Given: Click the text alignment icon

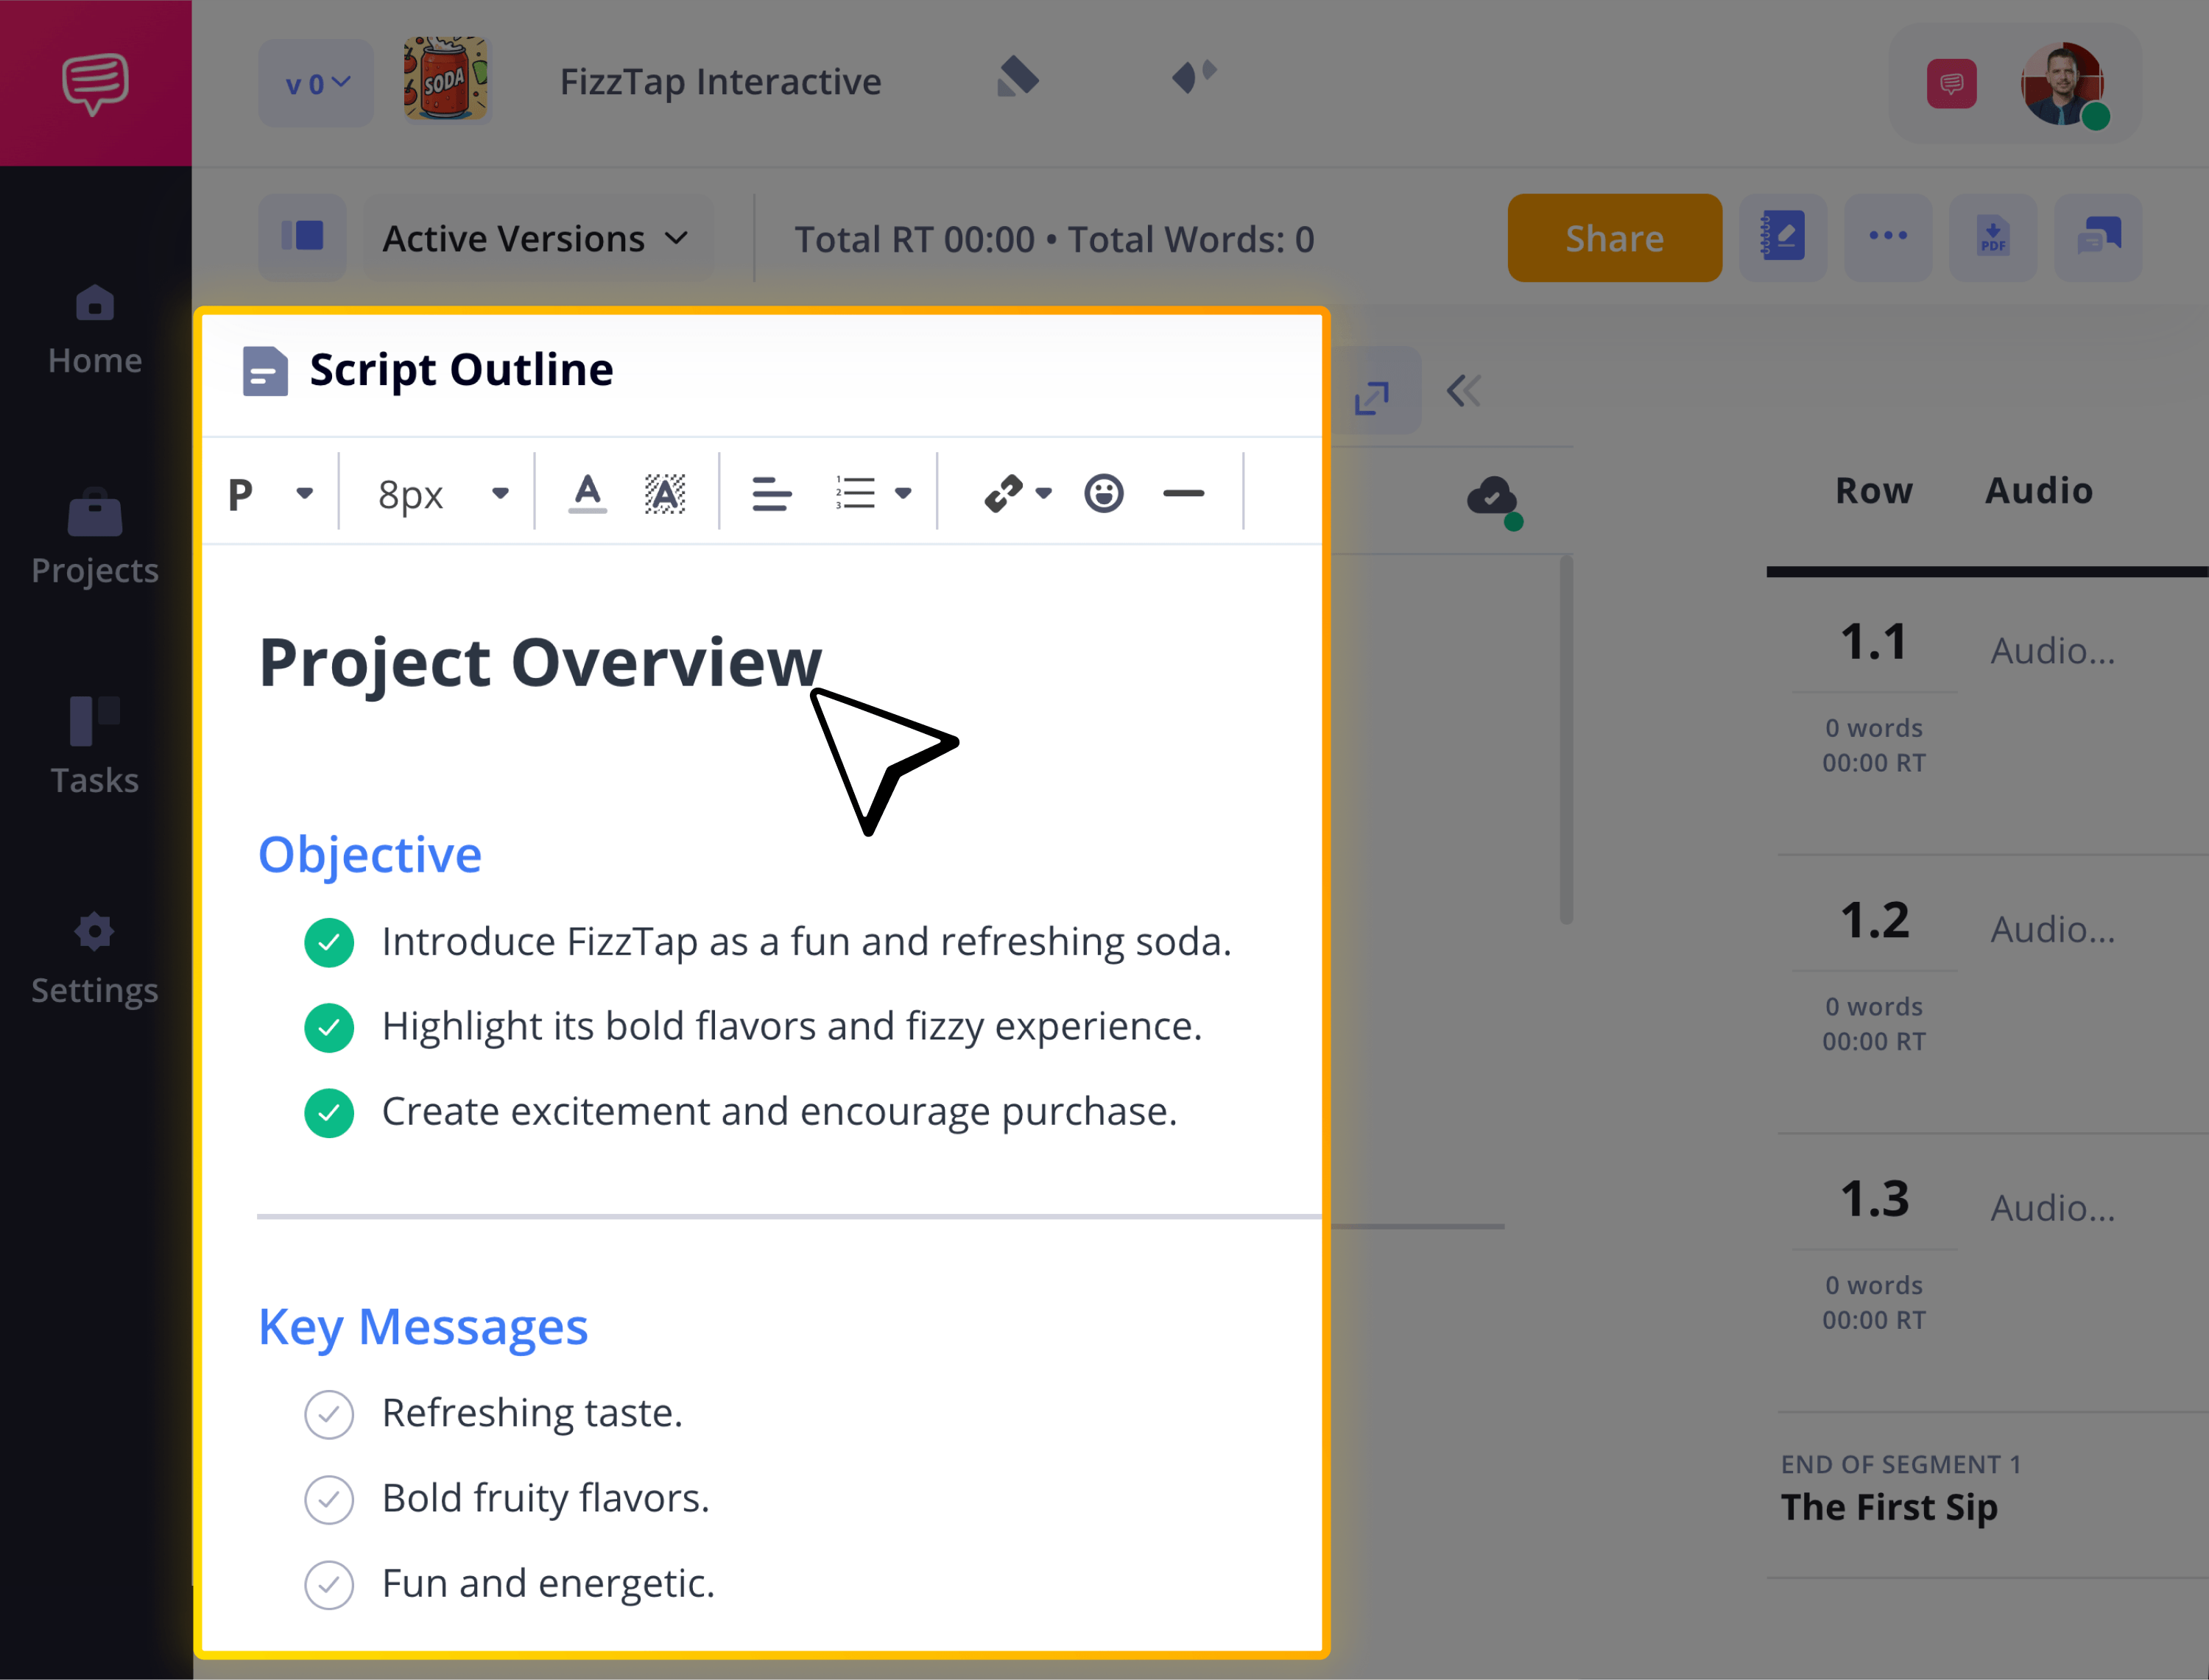Looking at the screenshot, I should [771, 494].
